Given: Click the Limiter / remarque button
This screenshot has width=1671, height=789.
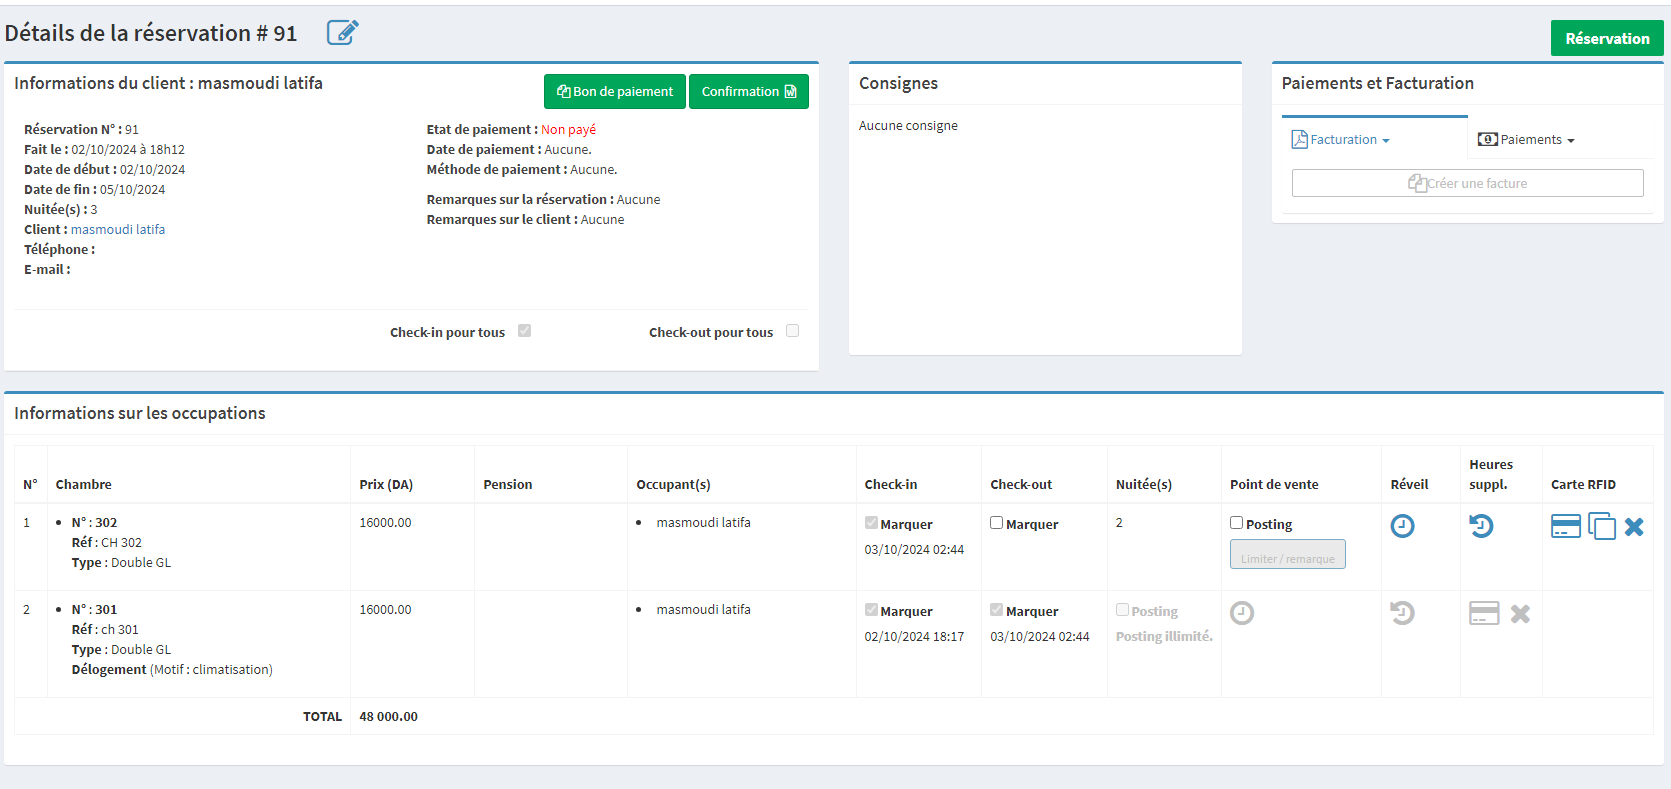Looking at the screenshot, I should pos(1287,555).
